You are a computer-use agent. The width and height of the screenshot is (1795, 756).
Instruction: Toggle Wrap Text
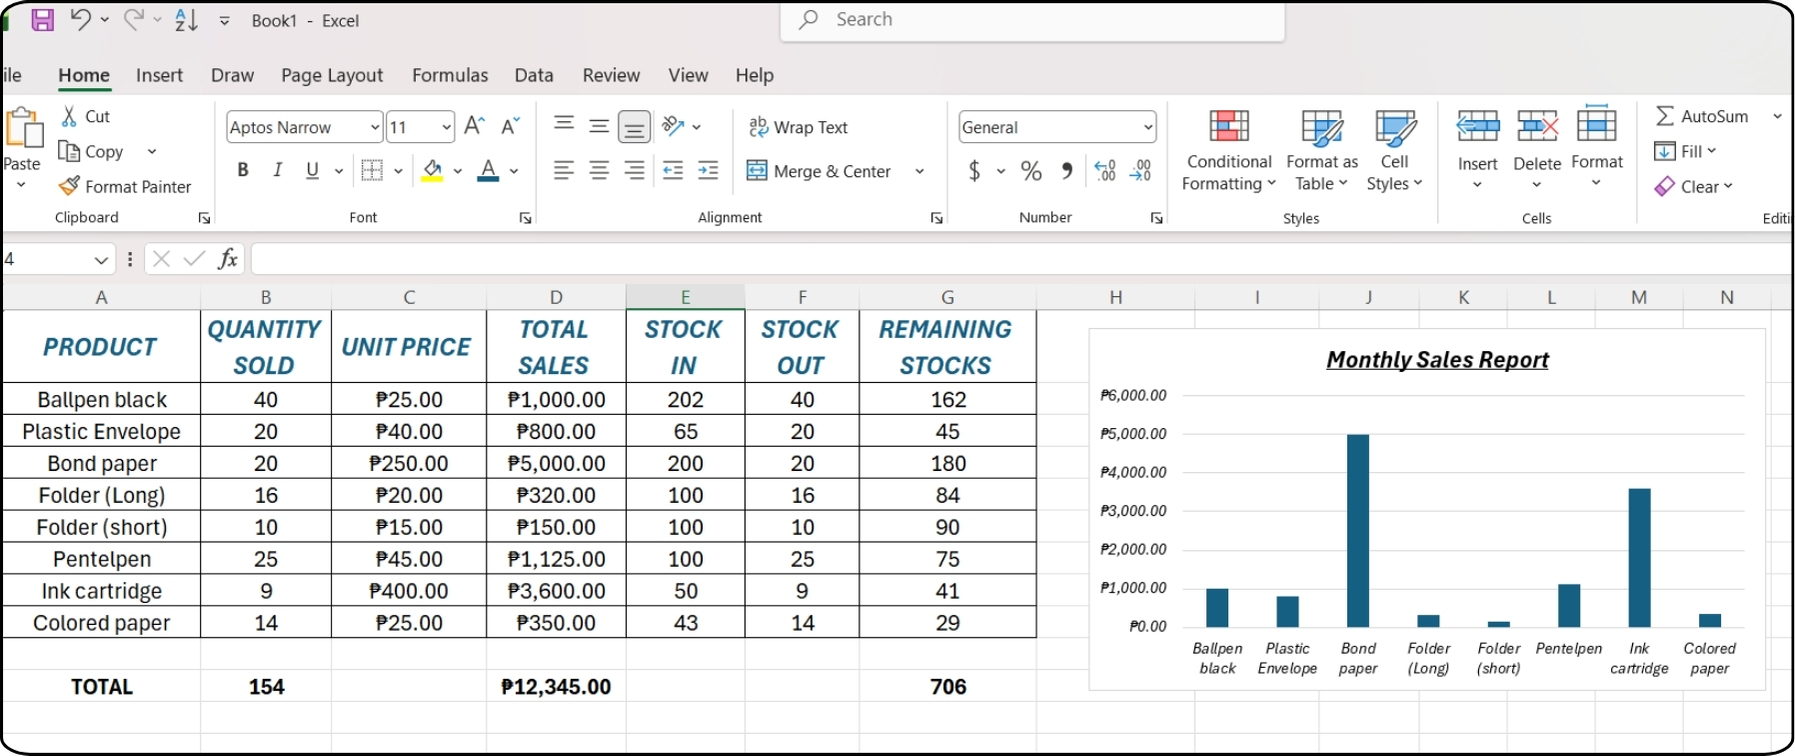click(798, 127)
